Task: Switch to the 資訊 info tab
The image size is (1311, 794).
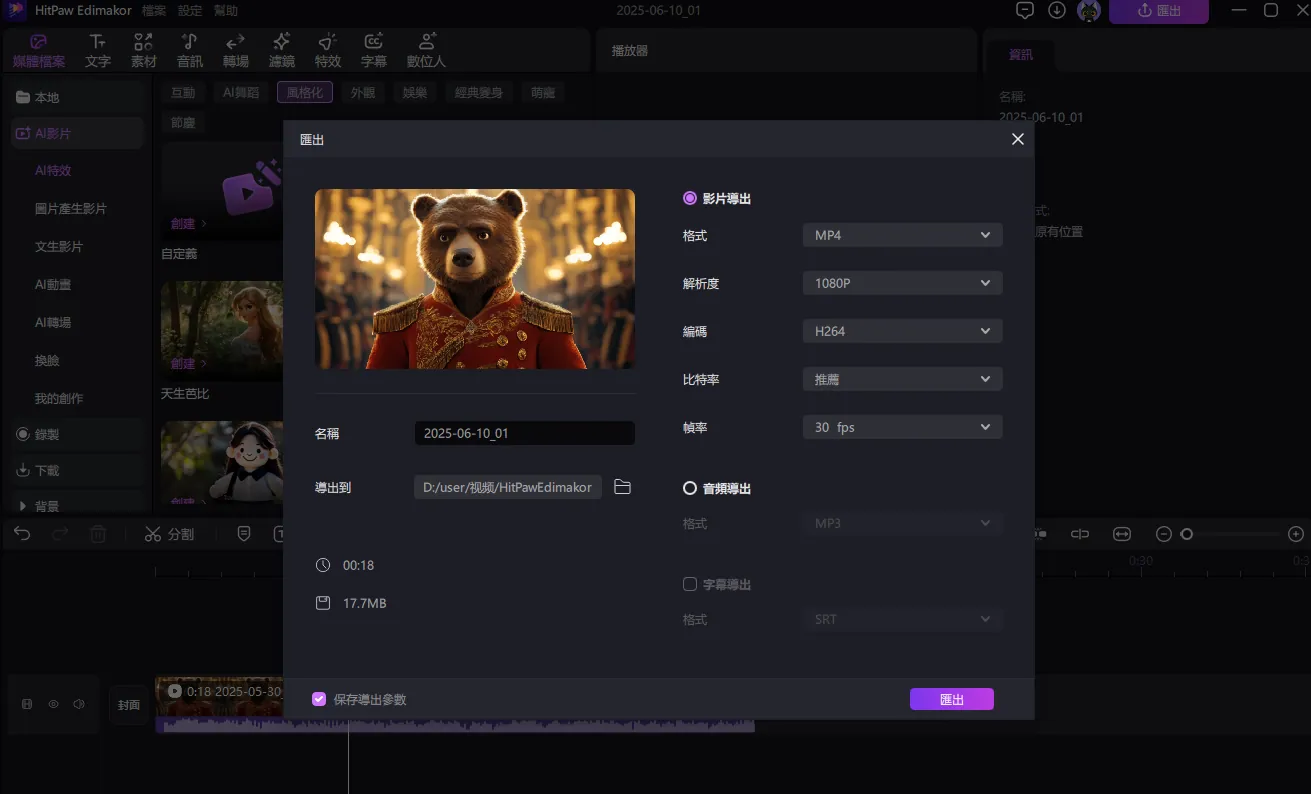Action: tap(1020, 54)
